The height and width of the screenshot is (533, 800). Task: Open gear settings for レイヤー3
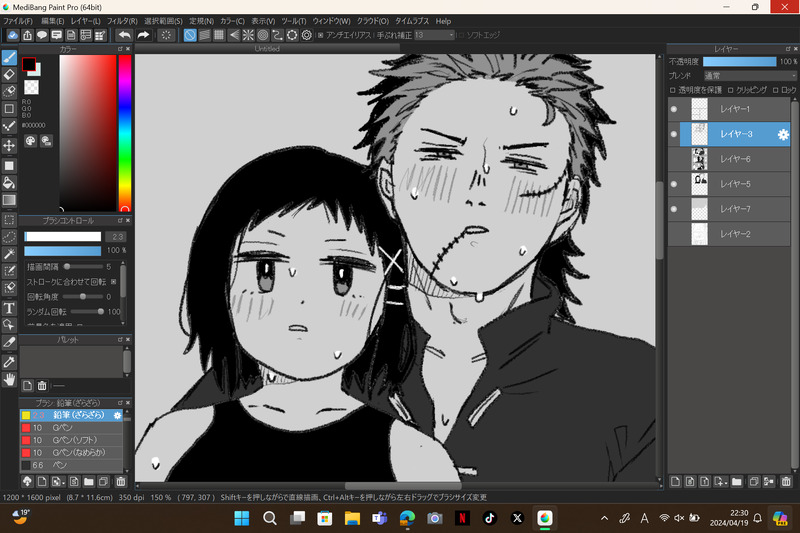(783, 134)
